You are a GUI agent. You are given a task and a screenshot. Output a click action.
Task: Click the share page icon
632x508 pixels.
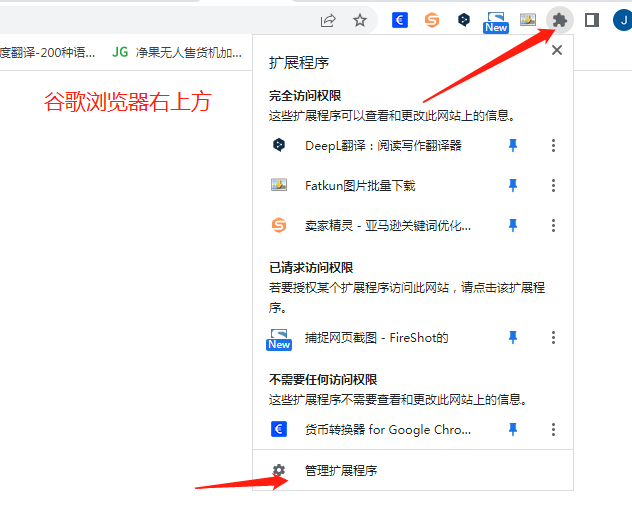[328, 20]
